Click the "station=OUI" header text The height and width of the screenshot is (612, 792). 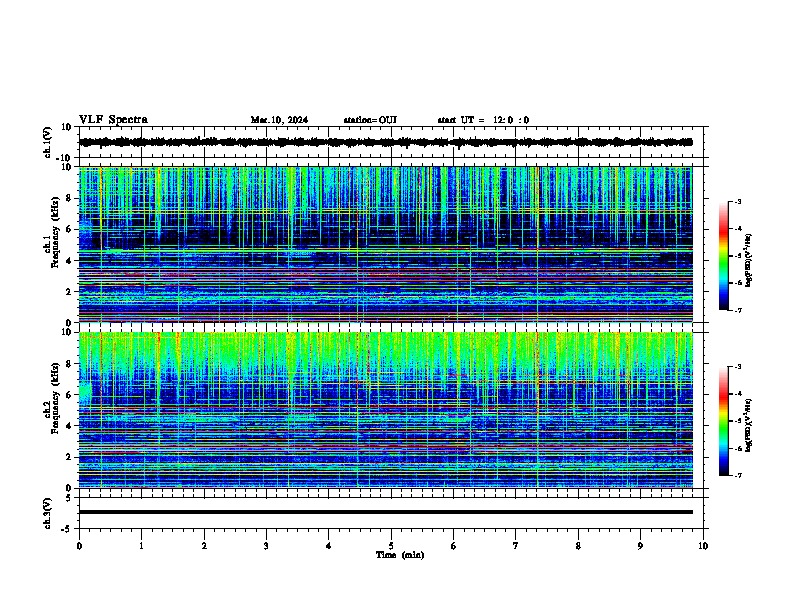370,120
